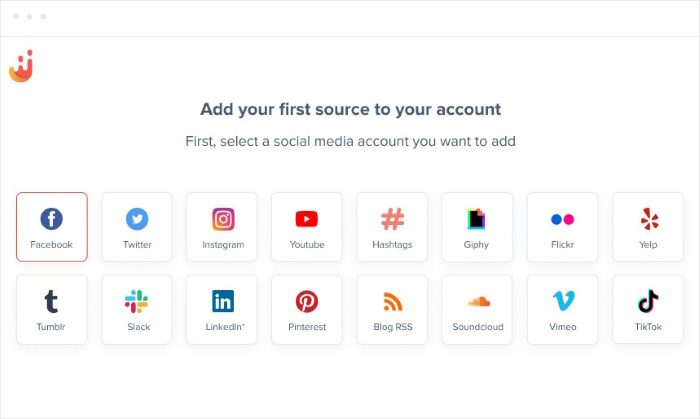
Task: Select the Vimeo logo icon
Action: 562,301
